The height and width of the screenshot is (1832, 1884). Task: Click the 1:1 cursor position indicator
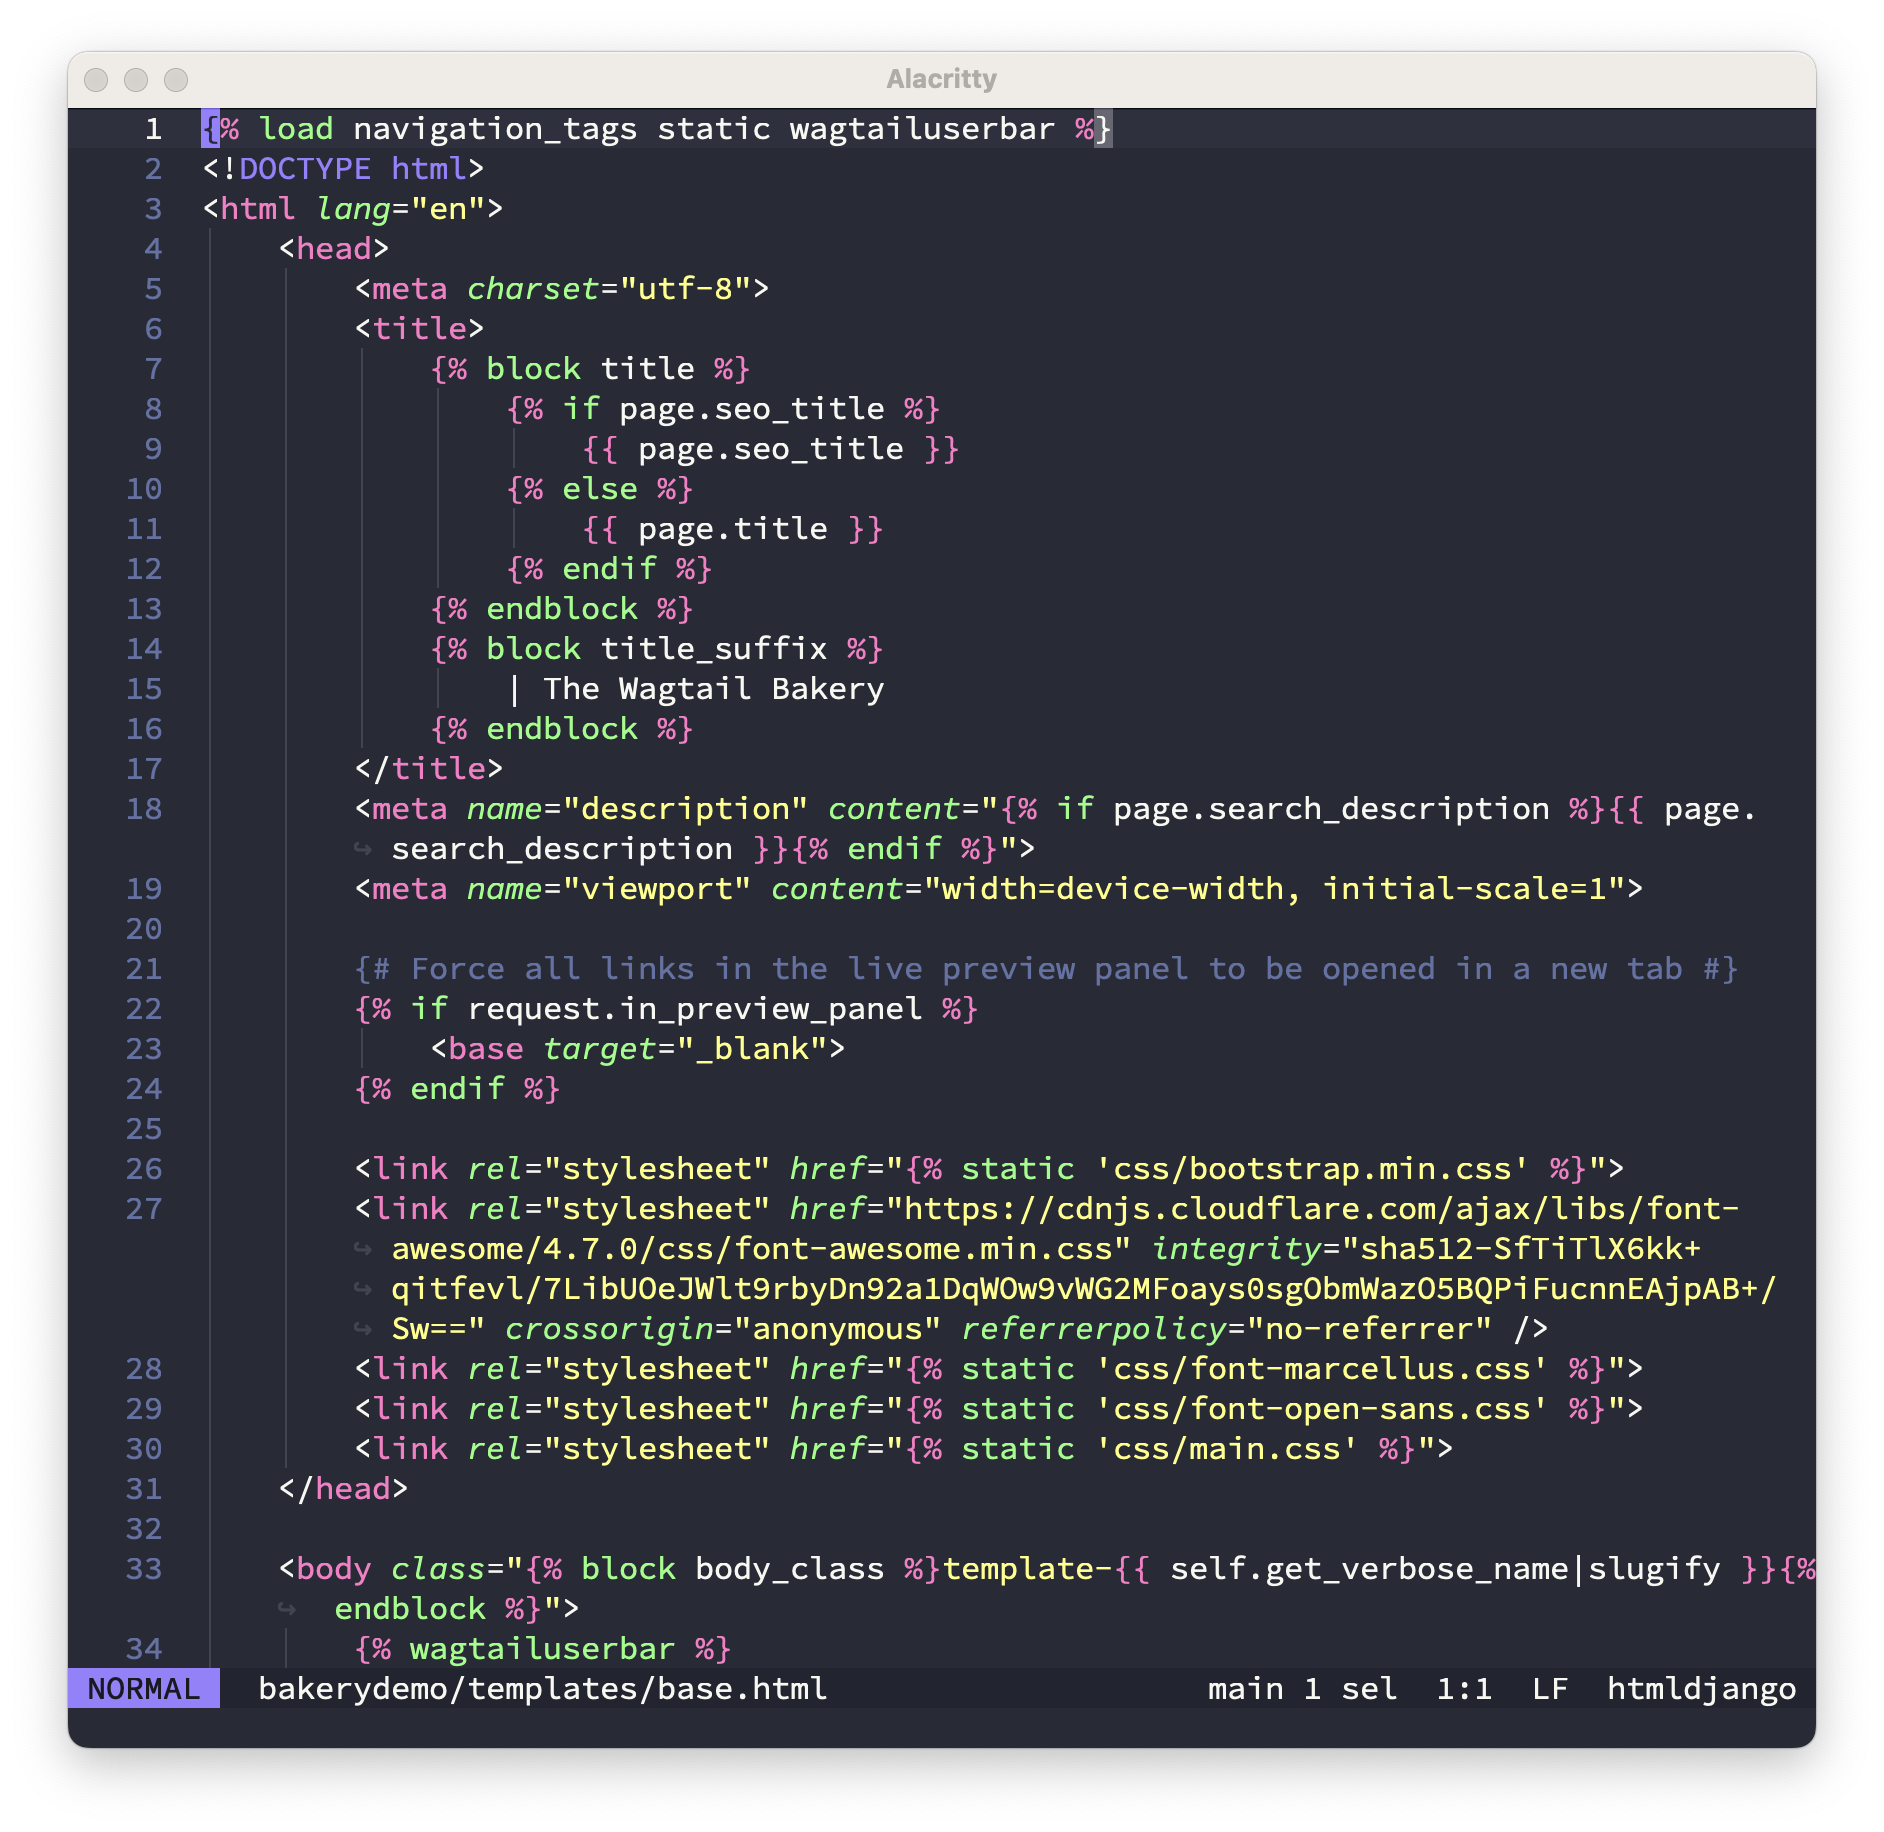(1464, 1689)
